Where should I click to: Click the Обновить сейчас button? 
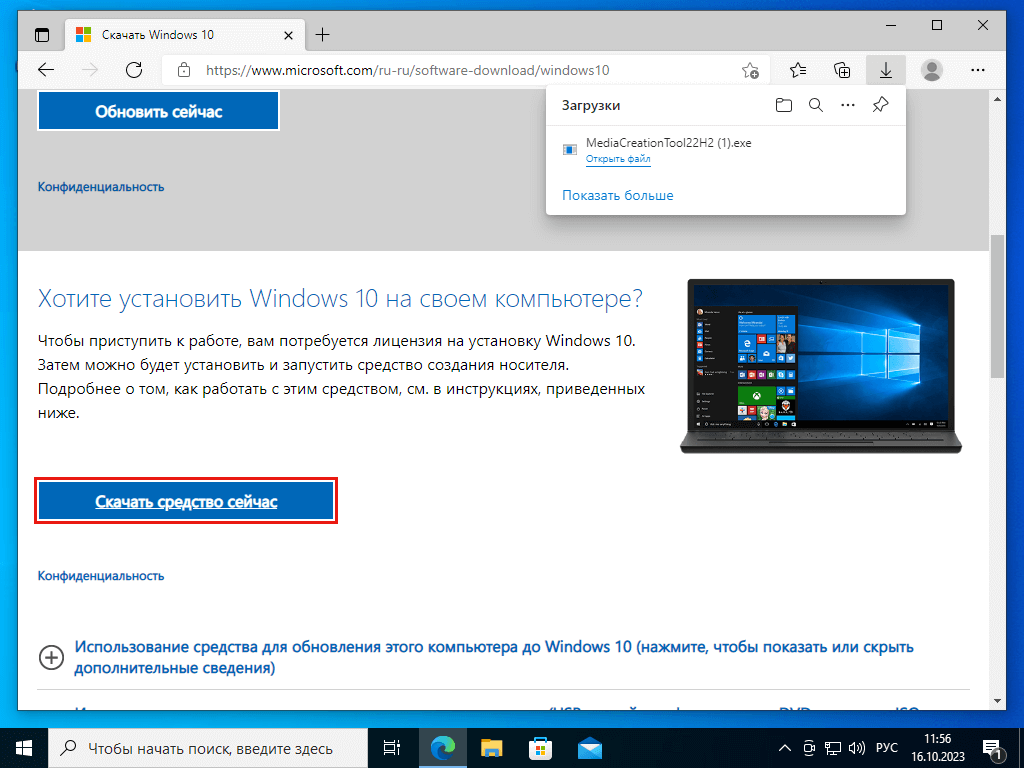(158, 111)
